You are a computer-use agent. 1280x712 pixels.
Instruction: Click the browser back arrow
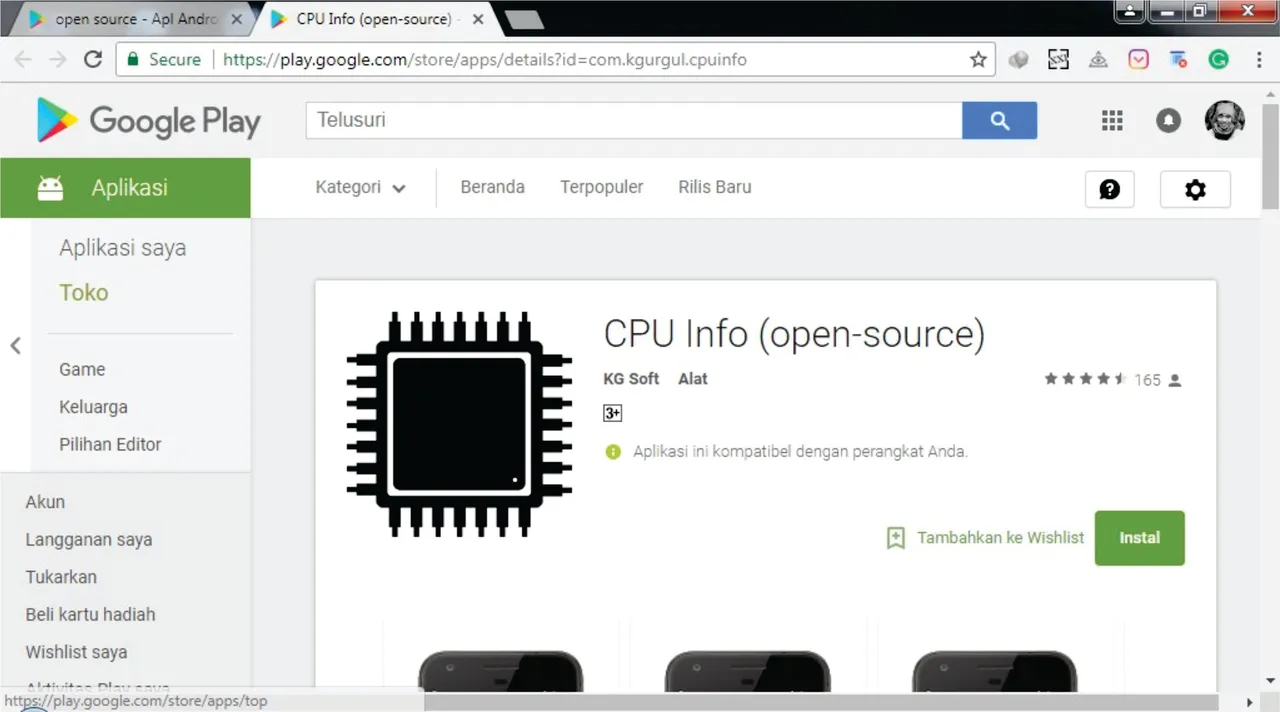click(23, 60)
